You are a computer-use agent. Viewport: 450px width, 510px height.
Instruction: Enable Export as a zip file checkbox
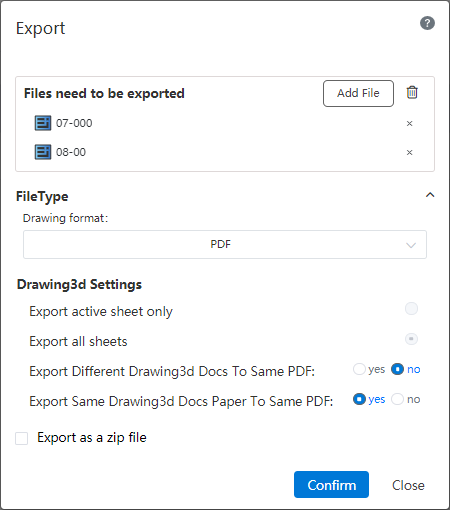click(22, 438)
